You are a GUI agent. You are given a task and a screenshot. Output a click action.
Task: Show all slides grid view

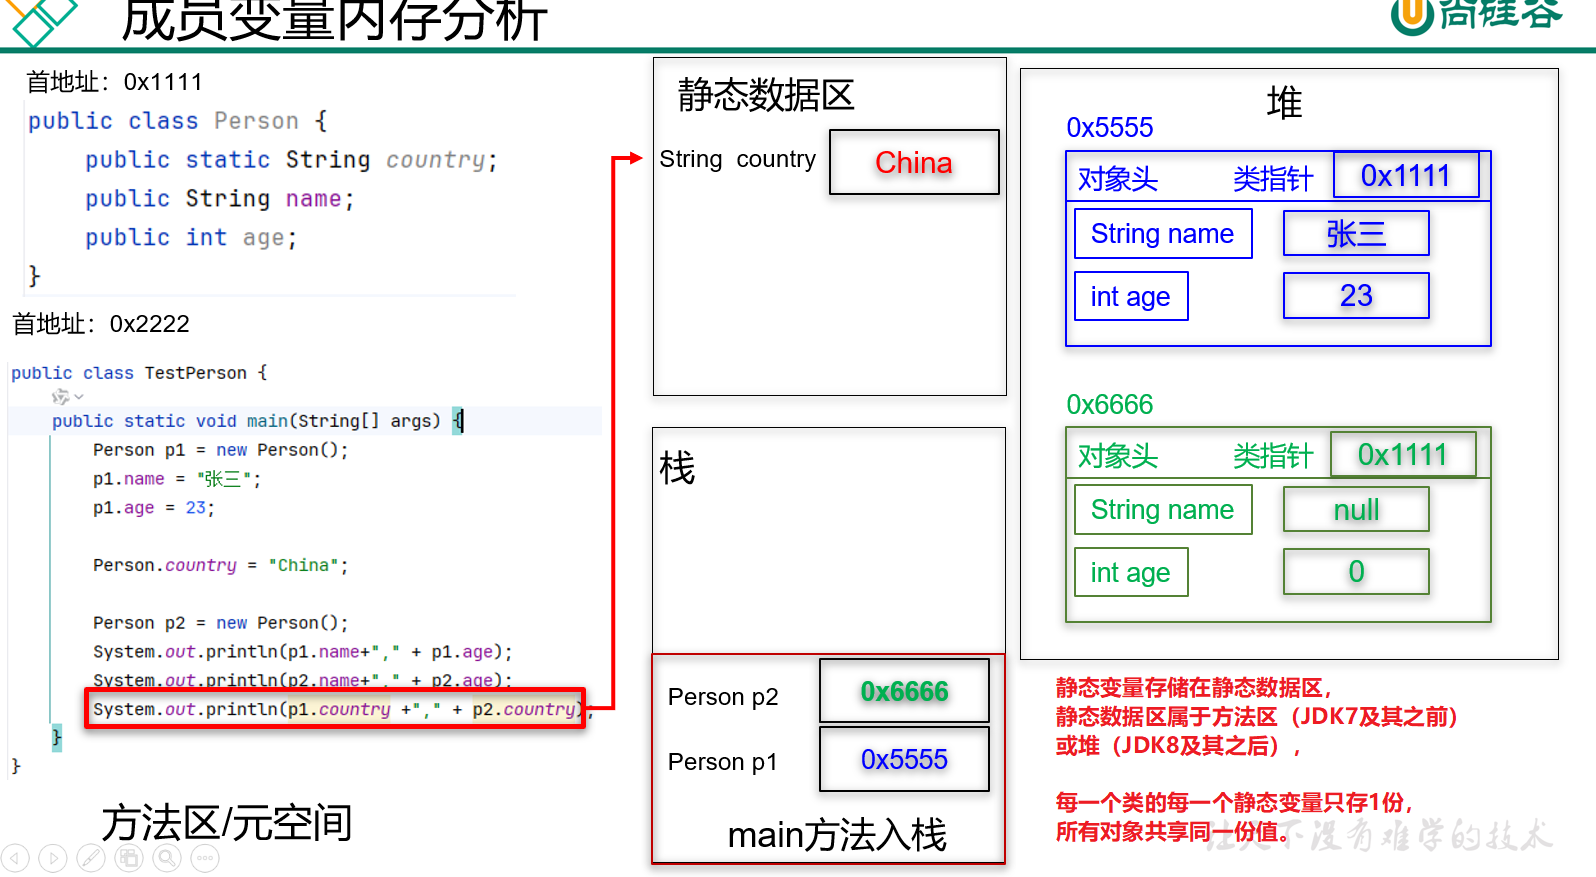(x=129, y=858)
